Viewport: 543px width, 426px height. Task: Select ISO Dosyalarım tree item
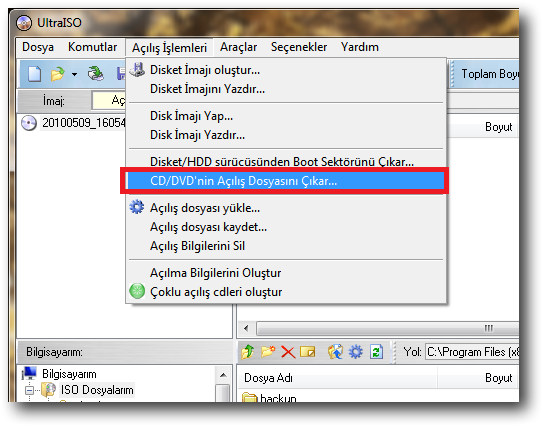(97, 390)
